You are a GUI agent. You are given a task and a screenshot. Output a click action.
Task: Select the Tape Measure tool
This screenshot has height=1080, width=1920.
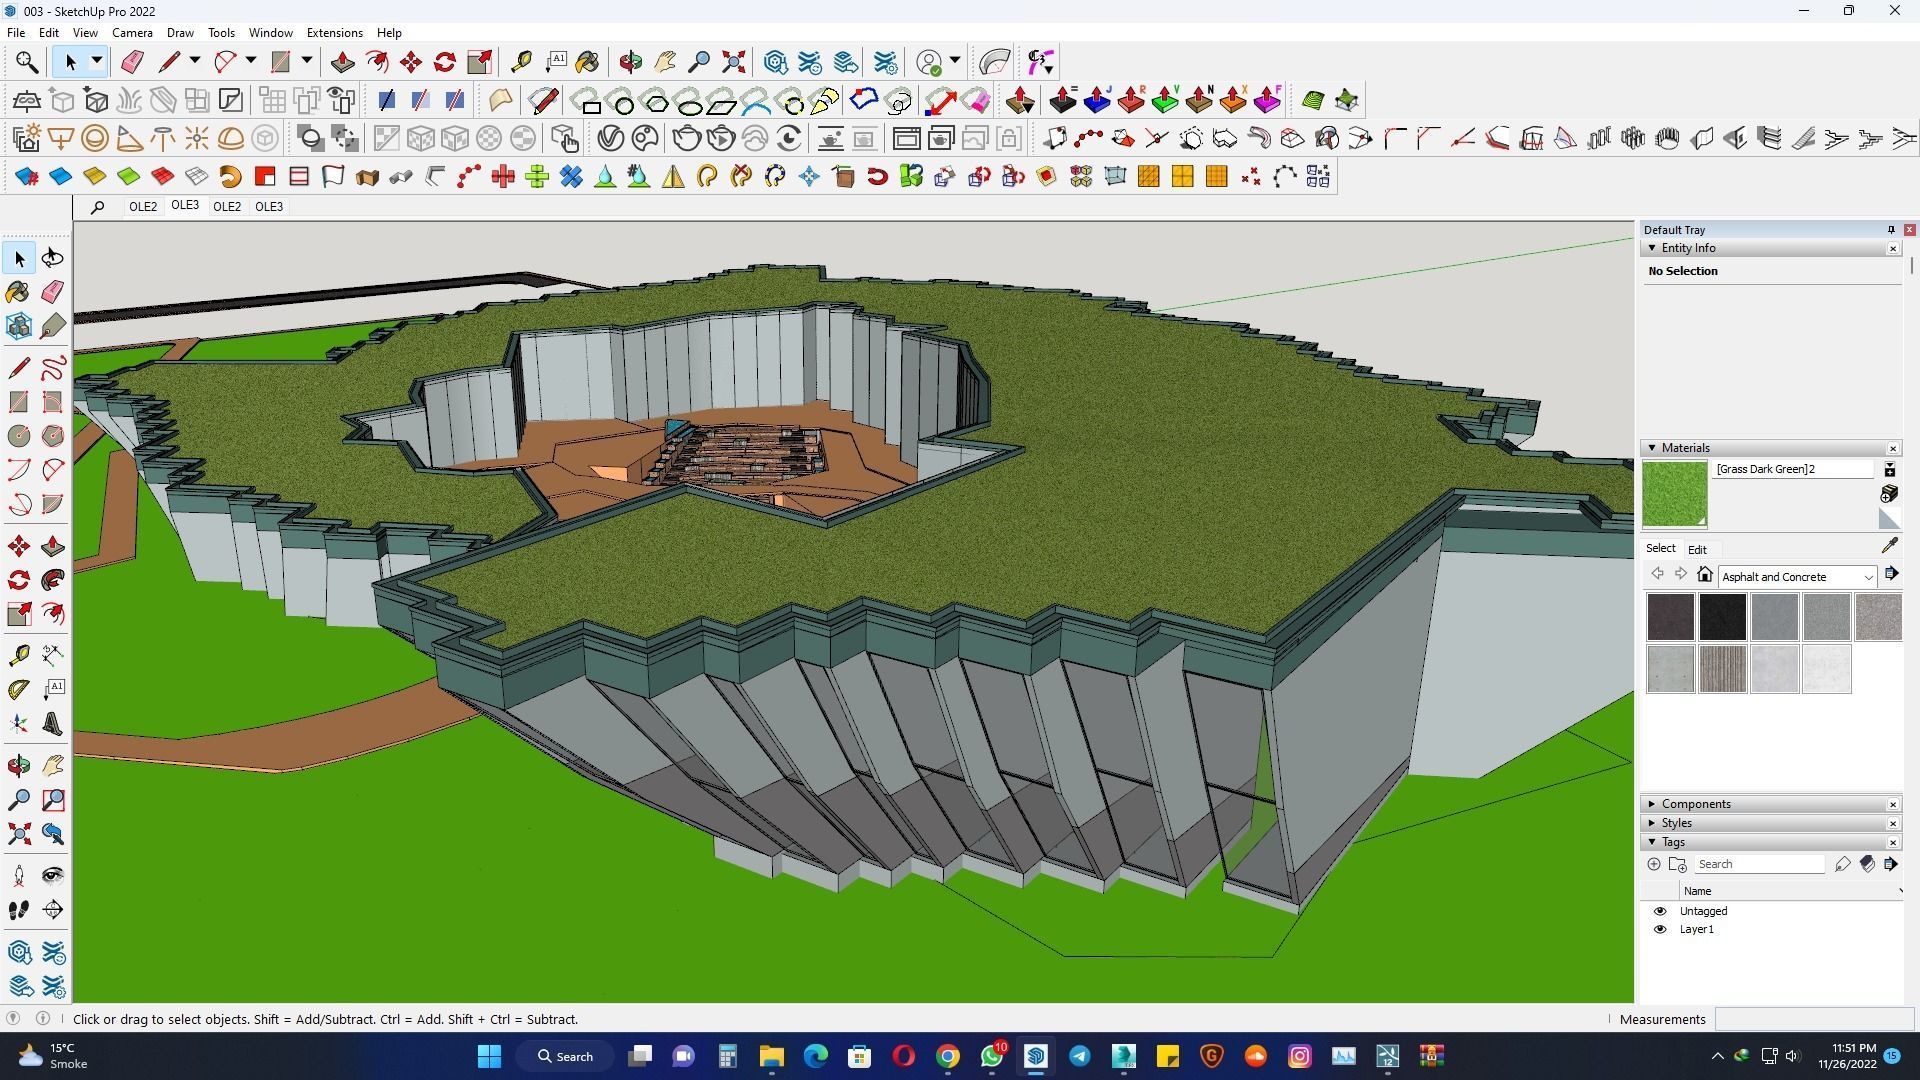coord(18,655)
